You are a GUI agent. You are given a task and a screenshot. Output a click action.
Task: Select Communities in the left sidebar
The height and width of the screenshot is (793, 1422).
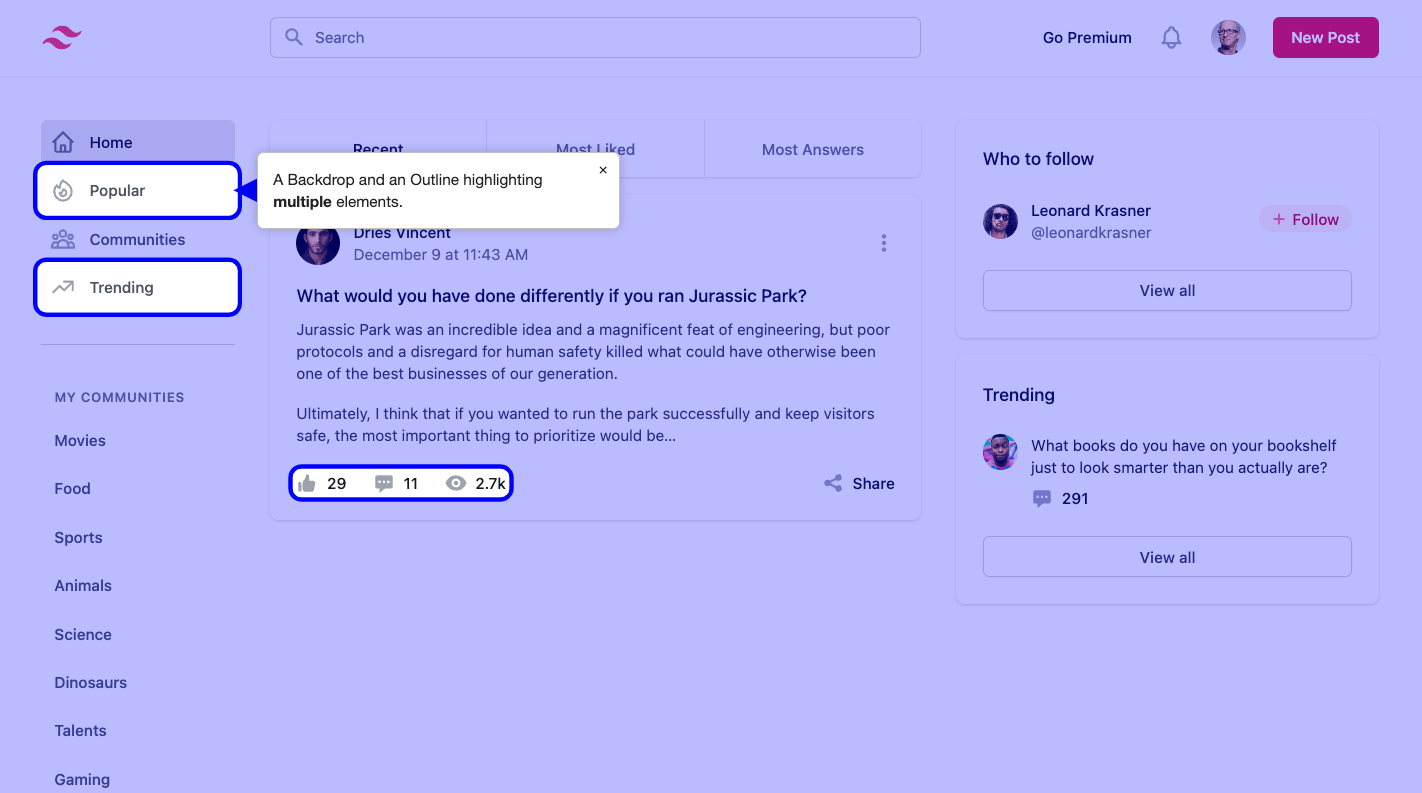tap(137, 239)
